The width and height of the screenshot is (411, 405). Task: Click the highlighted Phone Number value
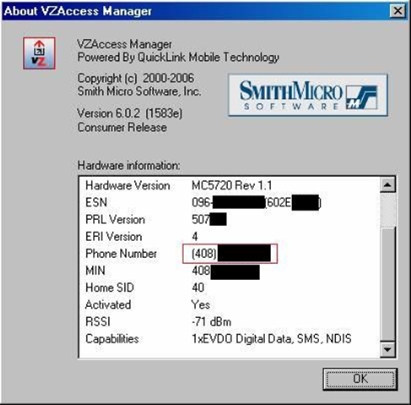click(x=230, y=254)
